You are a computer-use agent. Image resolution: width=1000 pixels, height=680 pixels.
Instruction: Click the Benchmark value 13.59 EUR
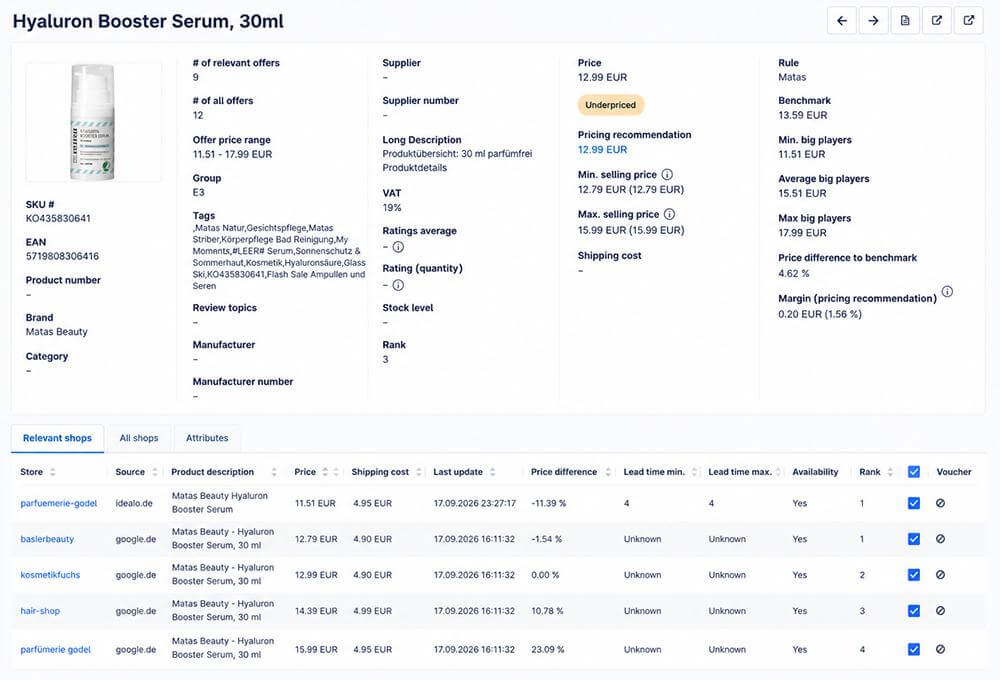pos(803,115)
